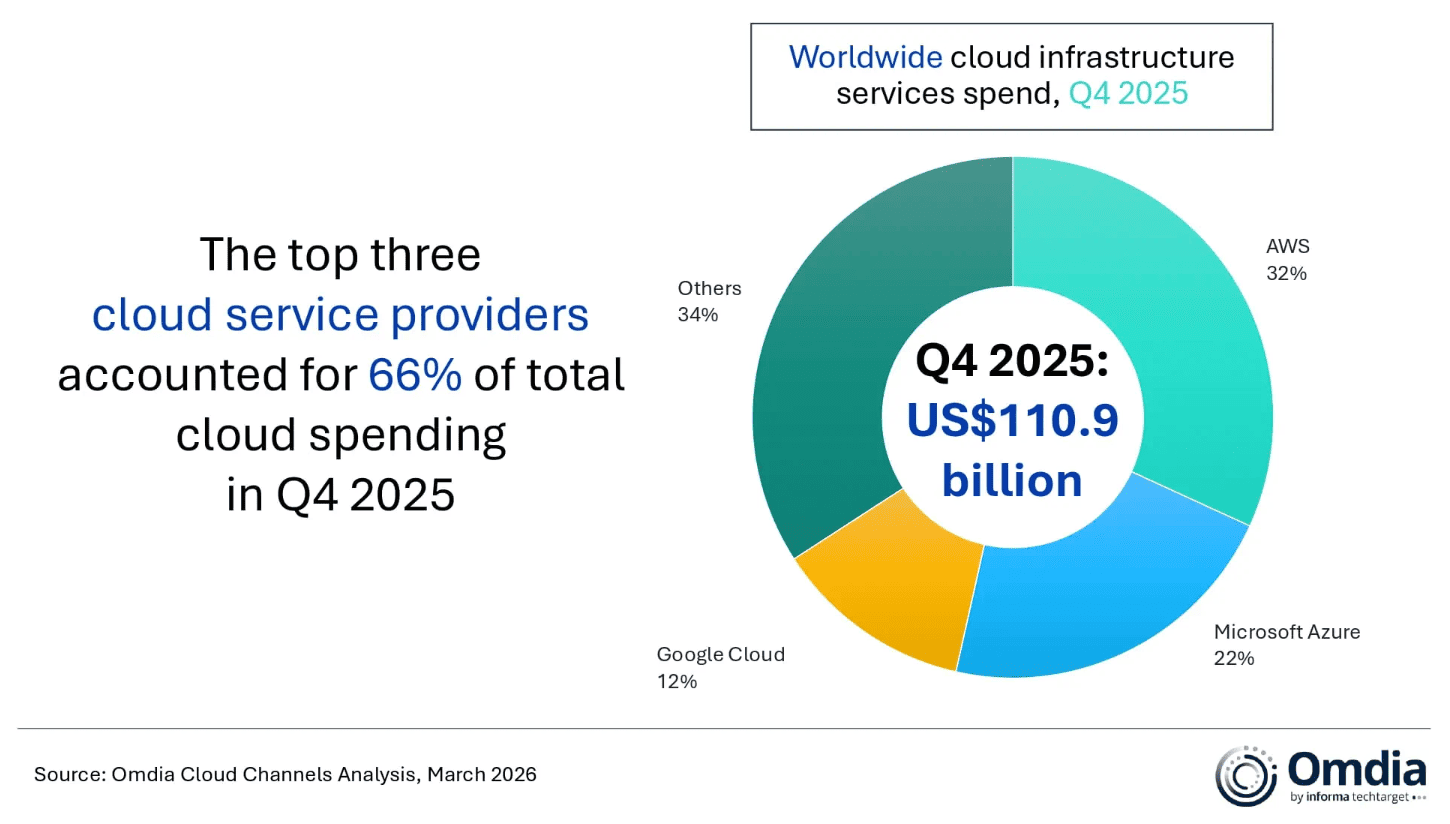
Task: Click the headline line "in Q4 2025"
Action: click(340, 495)
